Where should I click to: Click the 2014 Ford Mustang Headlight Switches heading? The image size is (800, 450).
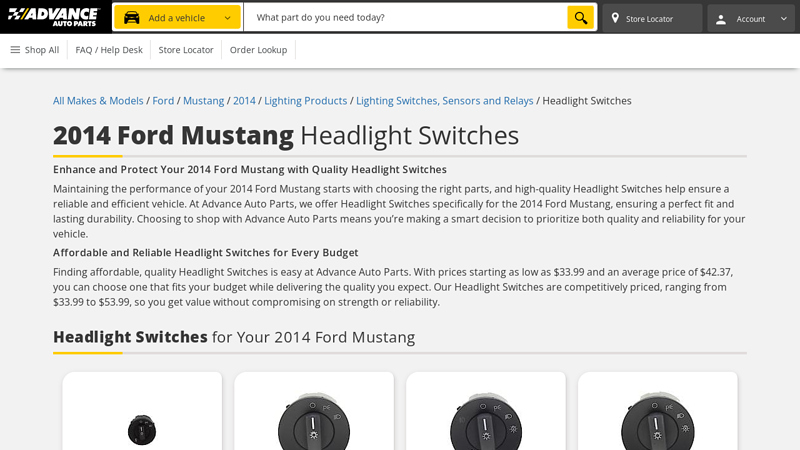pos(286,135)
